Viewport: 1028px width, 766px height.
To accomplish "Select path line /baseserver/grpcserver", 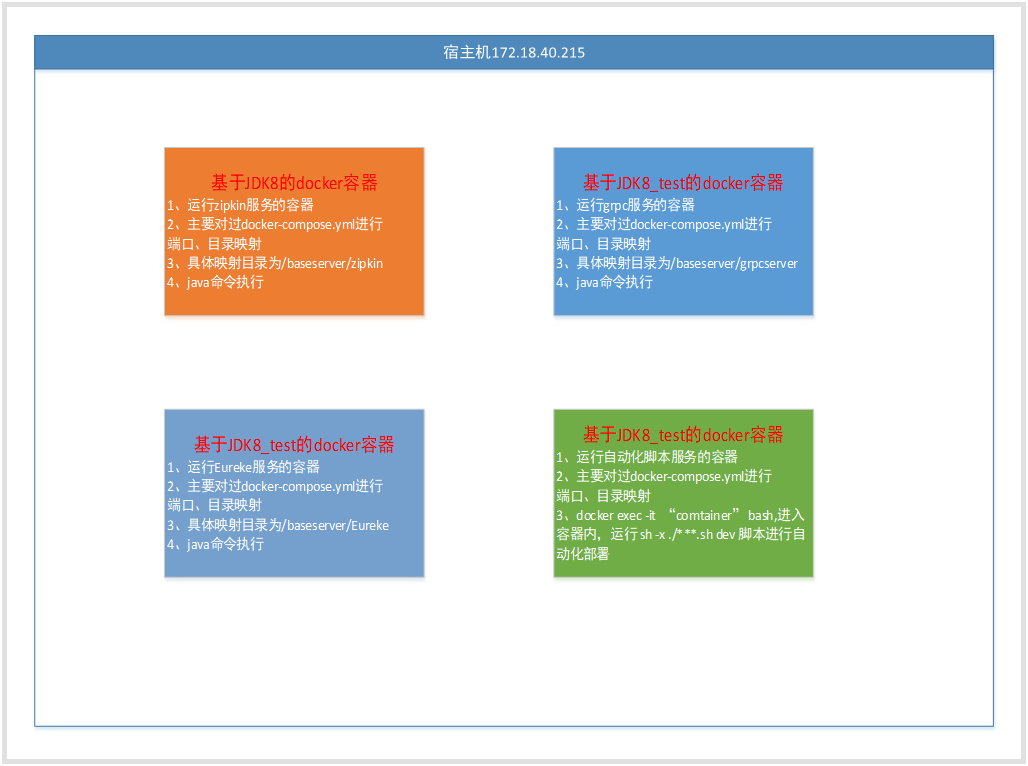I will click(677, 264).
